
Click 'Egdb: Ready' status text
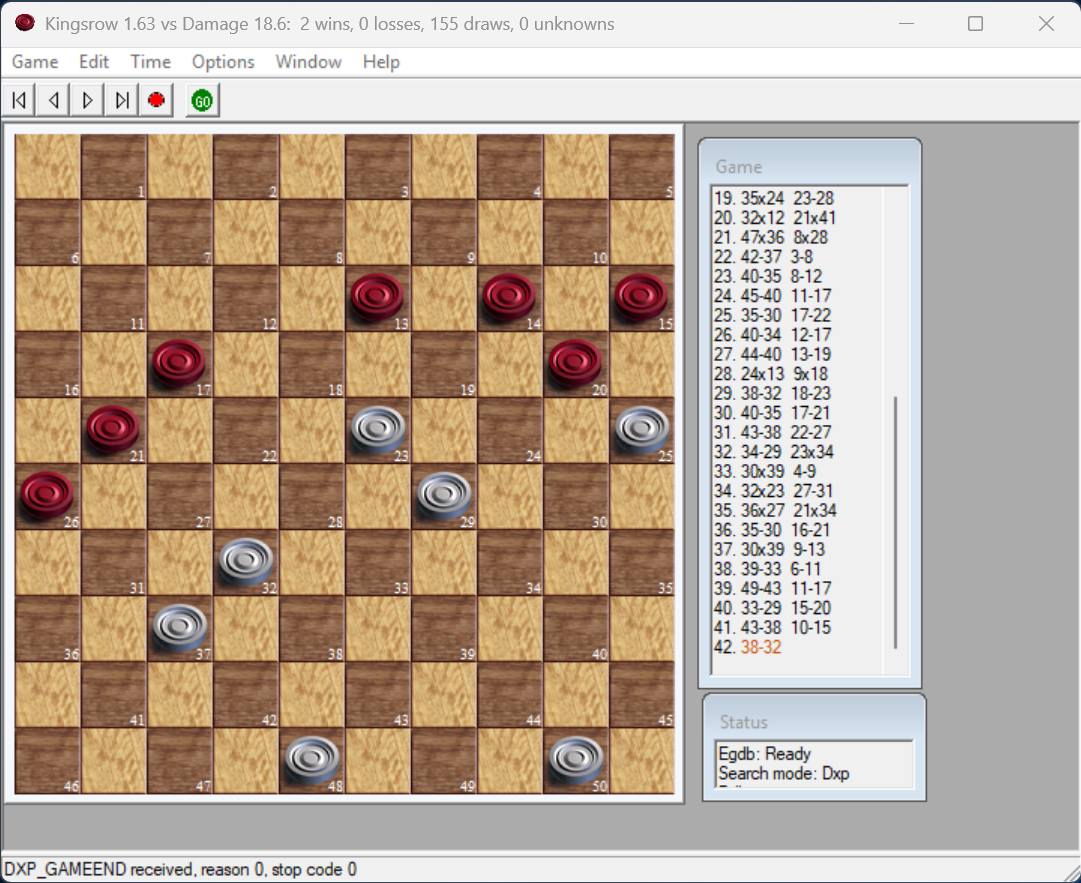[765, 753]
